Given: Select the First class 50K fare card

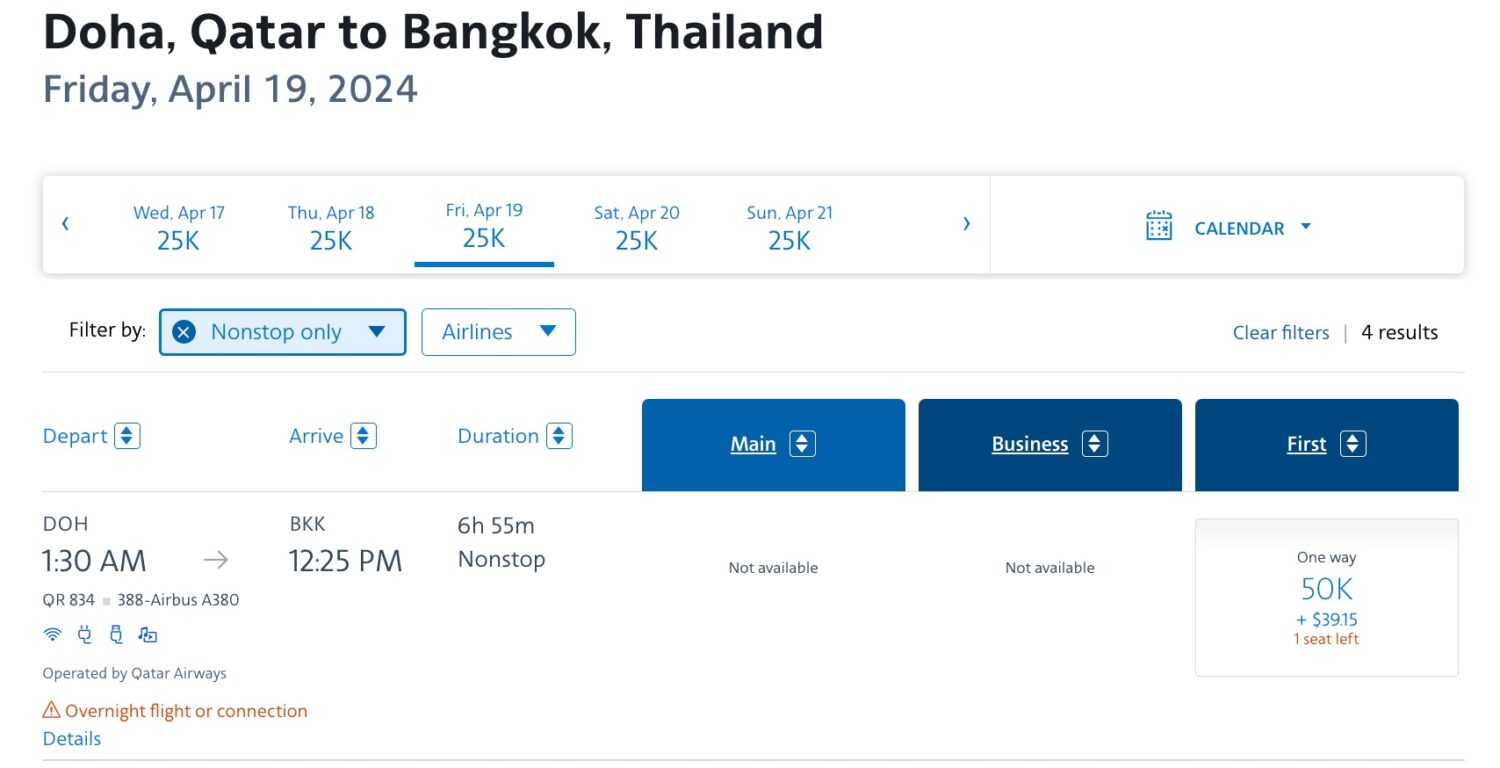Looking at the screenshot, I should coord(1326,597).
